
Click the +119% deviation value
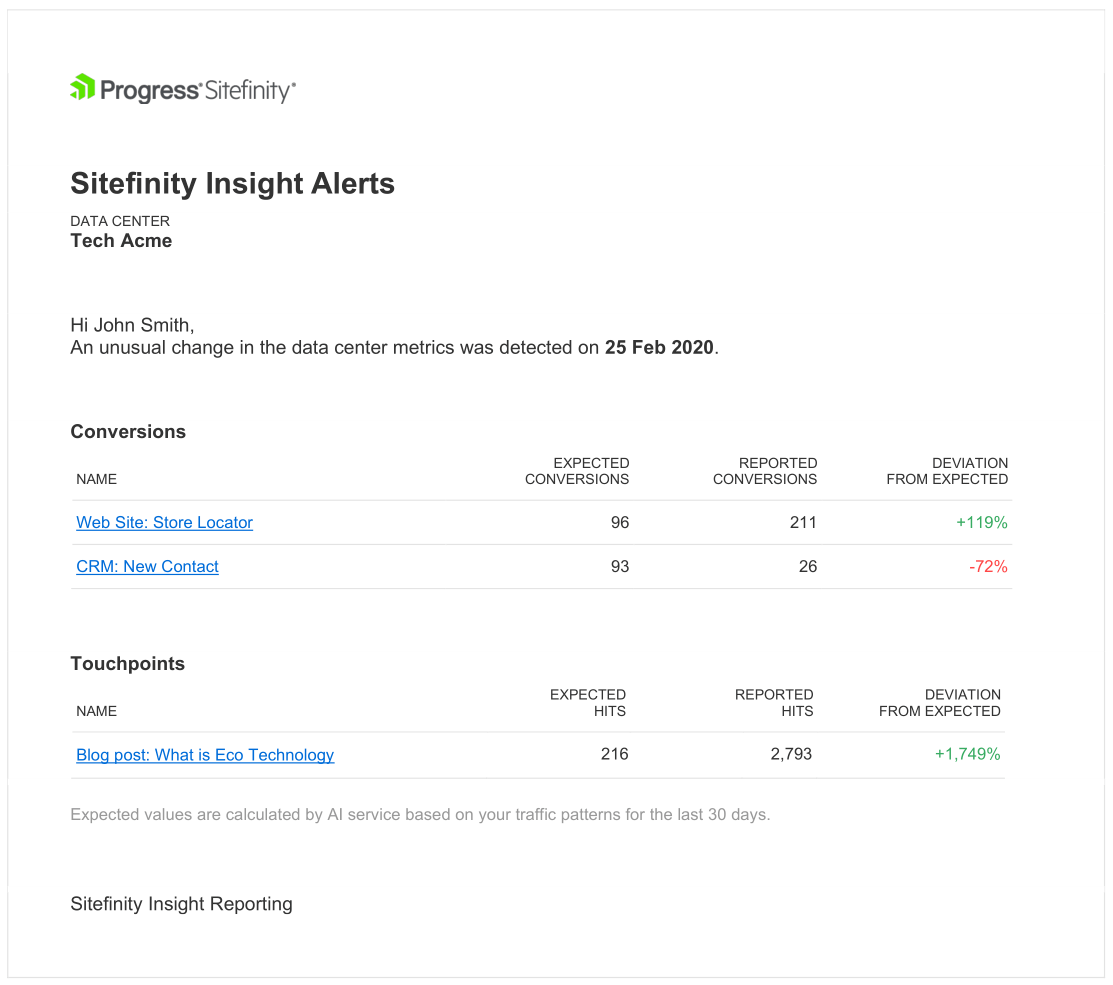tap(982, 522)
